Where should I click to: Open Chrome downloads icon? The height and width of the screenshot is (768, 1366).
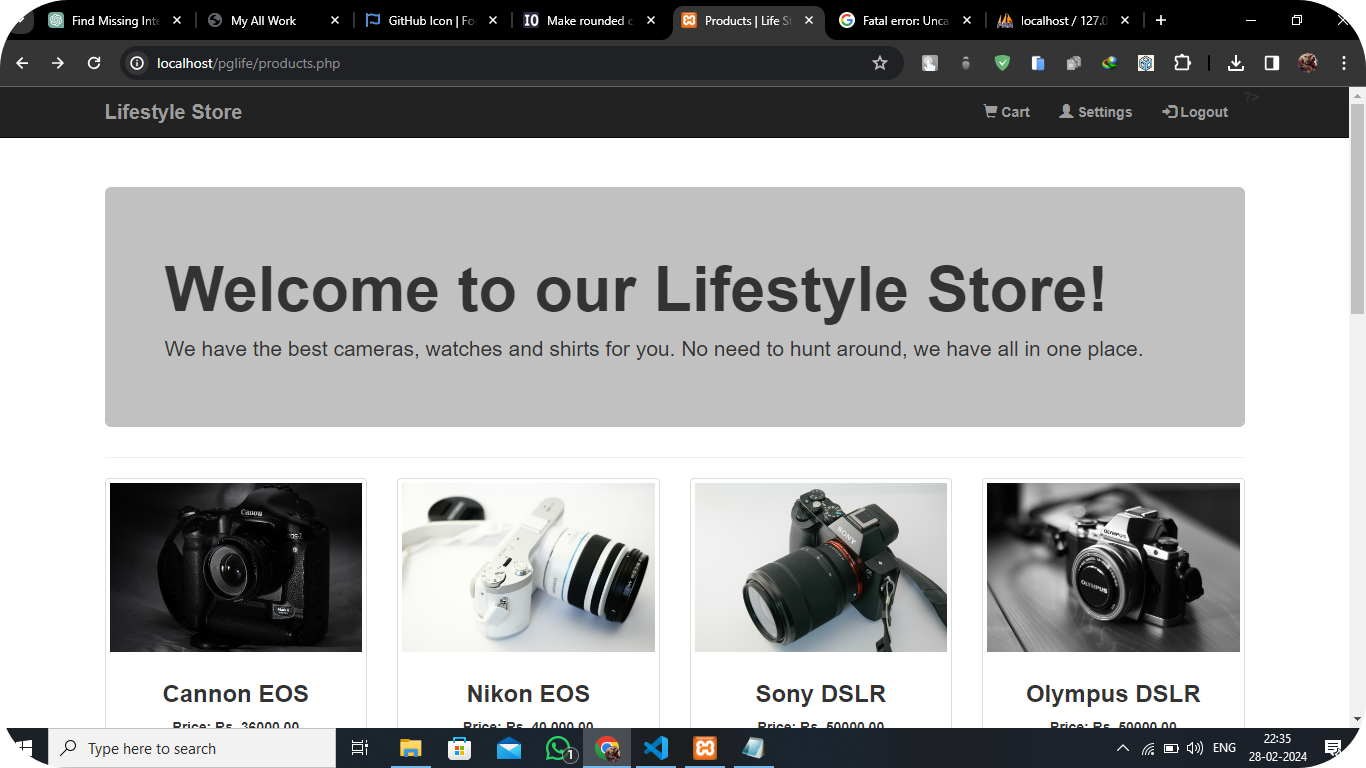[1236, 63]
